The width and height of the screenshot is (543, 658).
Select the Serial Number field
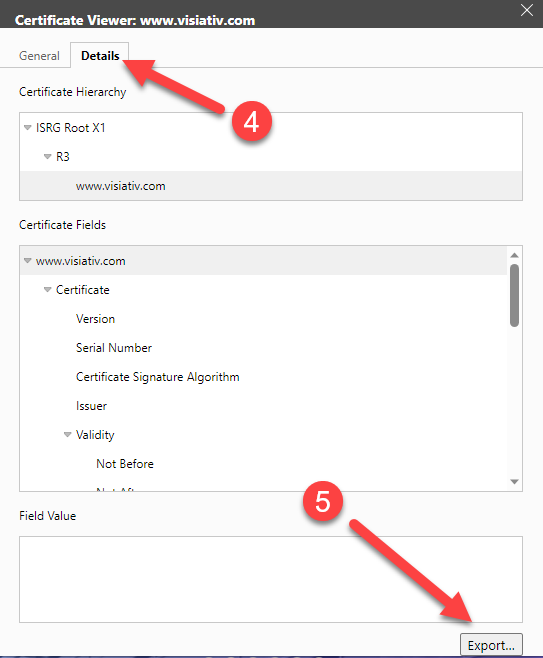114,348
